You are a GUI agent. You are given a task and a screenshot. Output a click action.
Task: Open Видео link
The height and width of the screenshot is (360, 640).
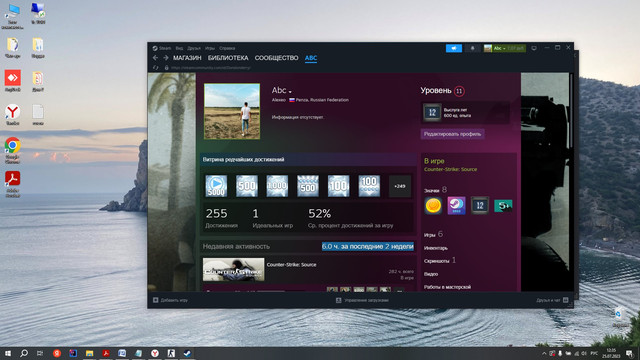point(431,274)
